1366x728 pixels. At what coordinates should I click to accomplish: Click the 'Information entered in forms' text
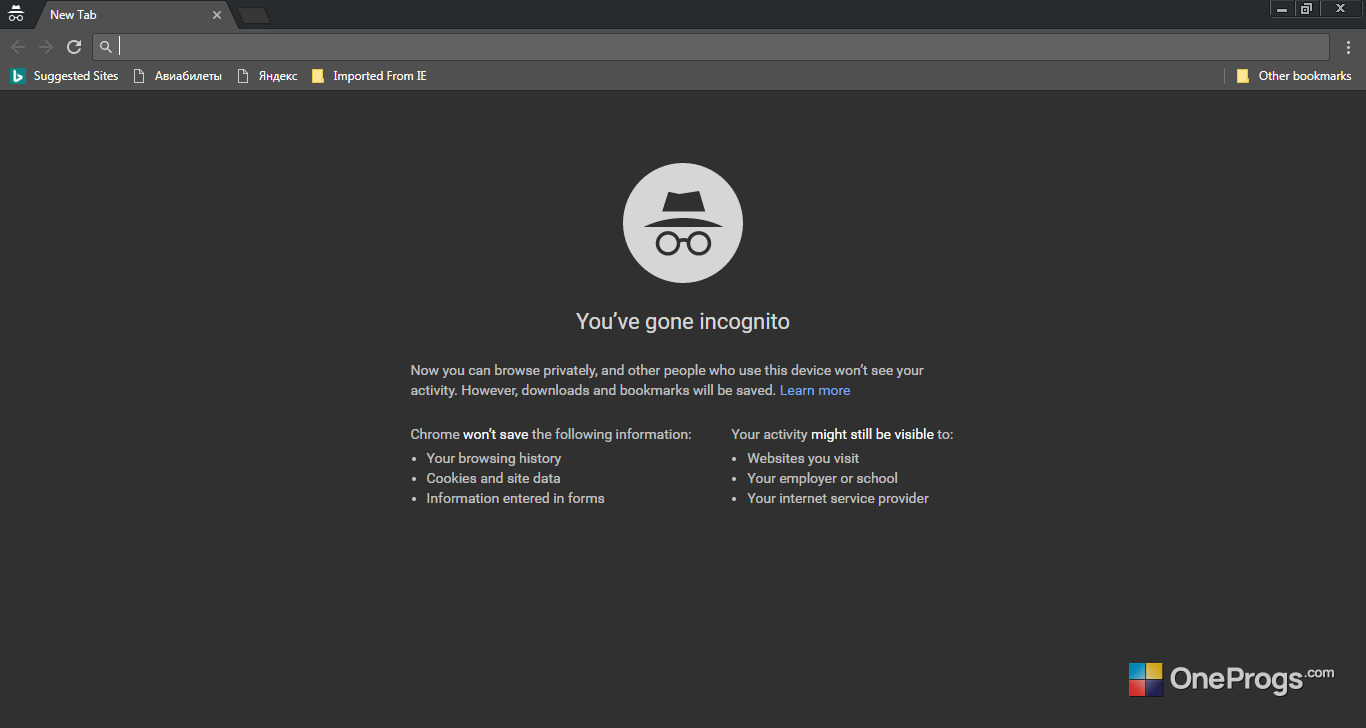(x=515, y=498)
